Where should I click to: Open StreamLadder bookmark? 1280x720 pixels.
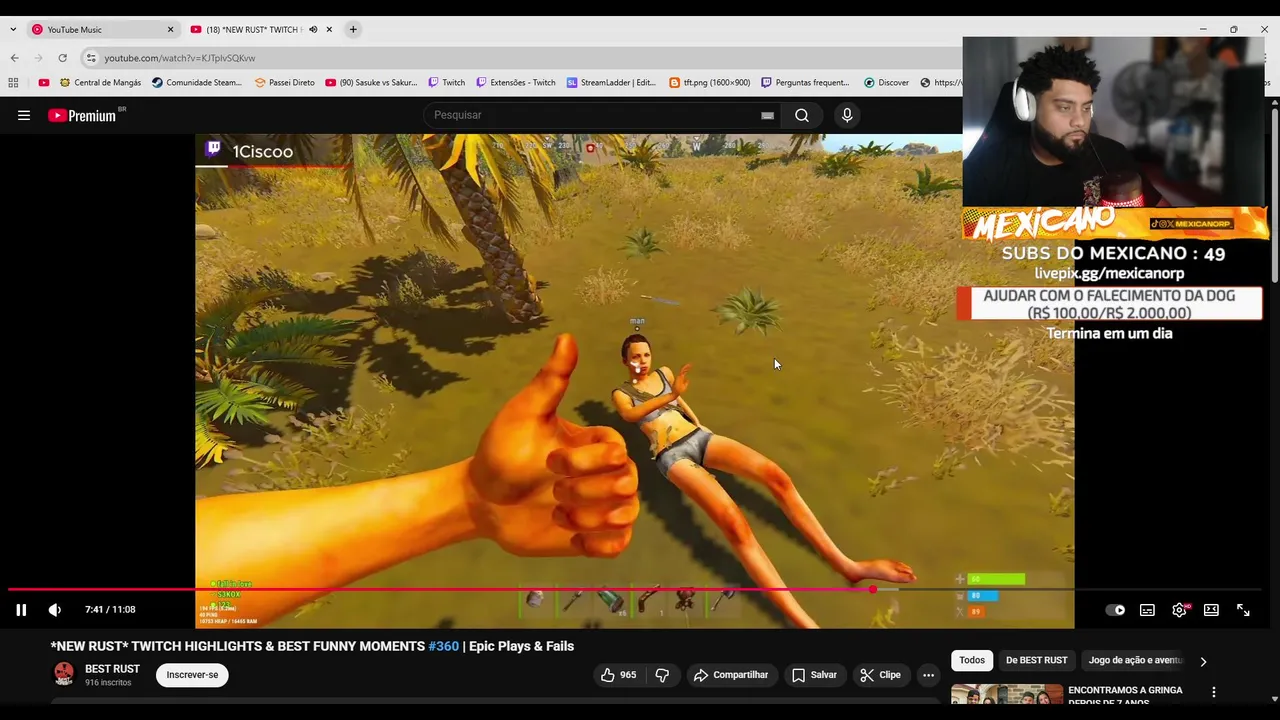(611, 83)
